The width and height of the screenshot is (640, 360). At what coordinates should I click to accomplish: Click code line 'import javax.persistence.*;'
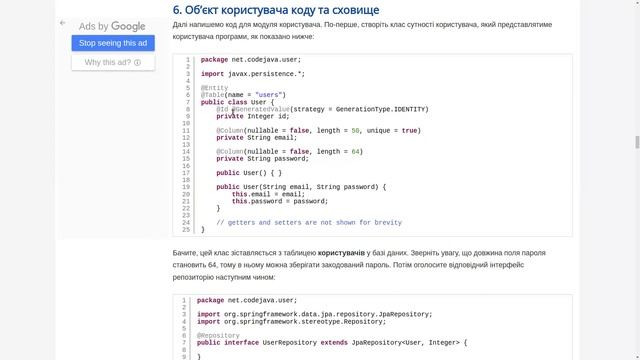coord(253,74)
